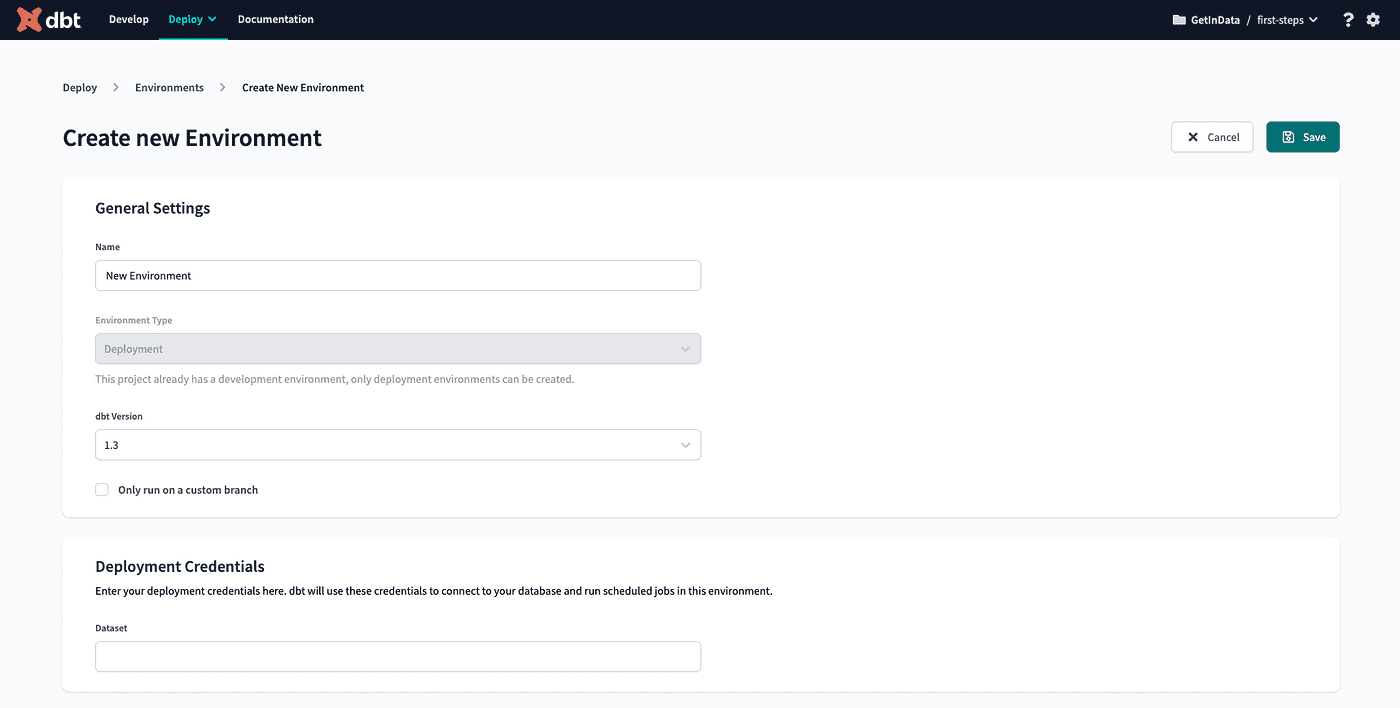Open the help question mark icon

click(x=1348, y=20)
